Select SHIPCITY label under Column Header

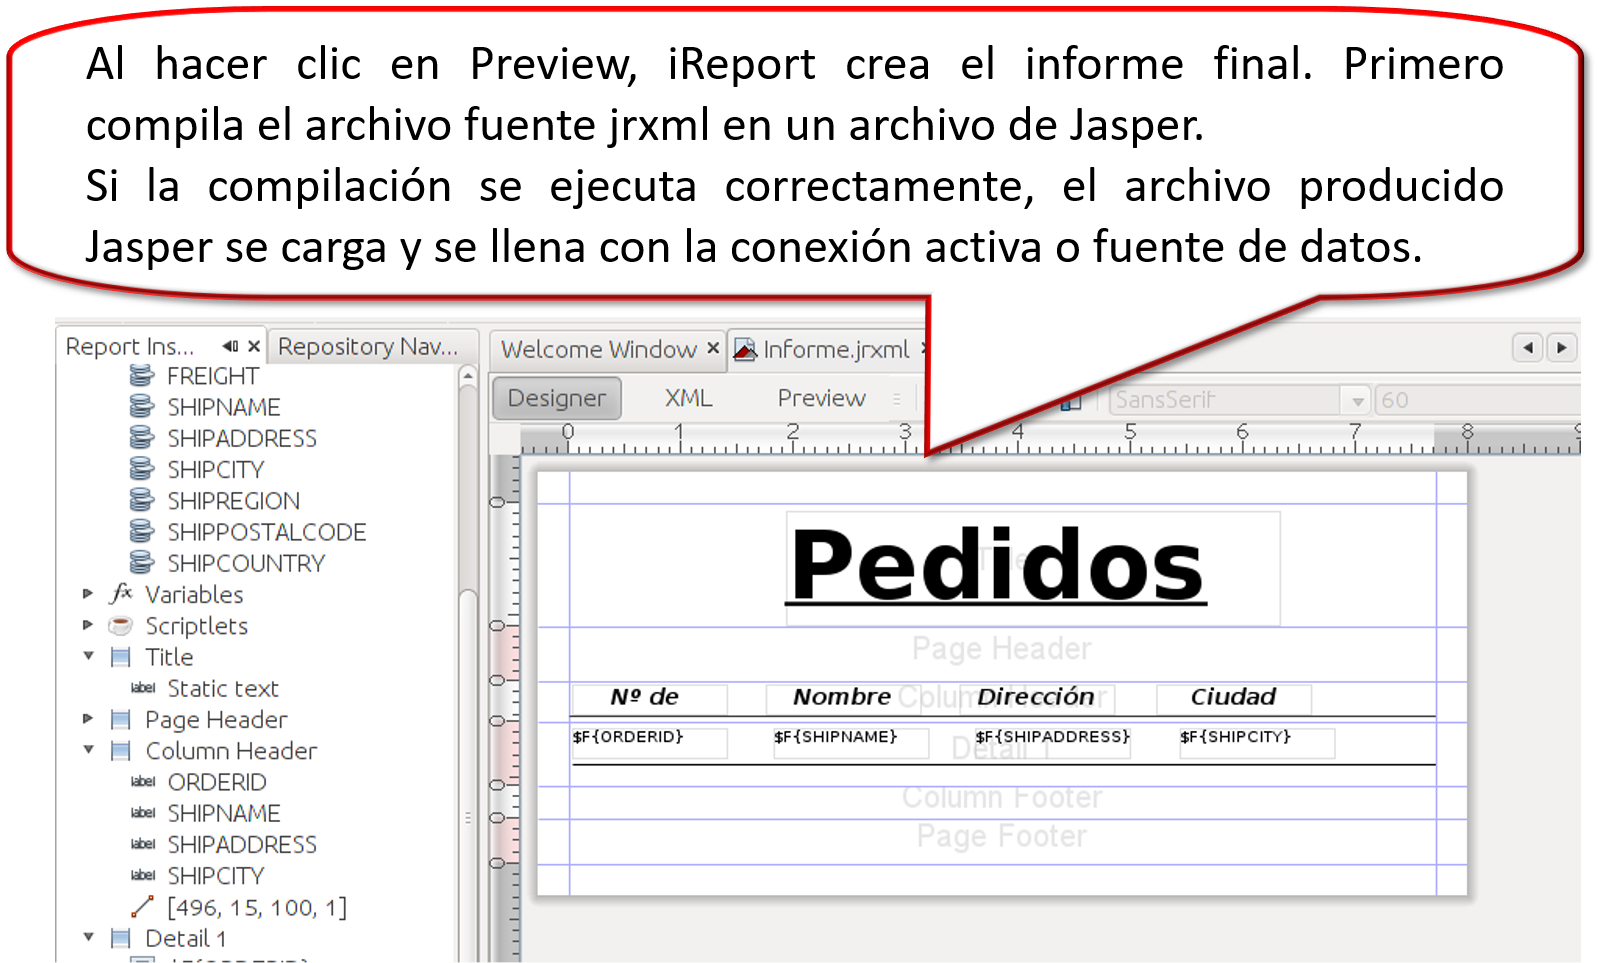(x=216, y=876)
